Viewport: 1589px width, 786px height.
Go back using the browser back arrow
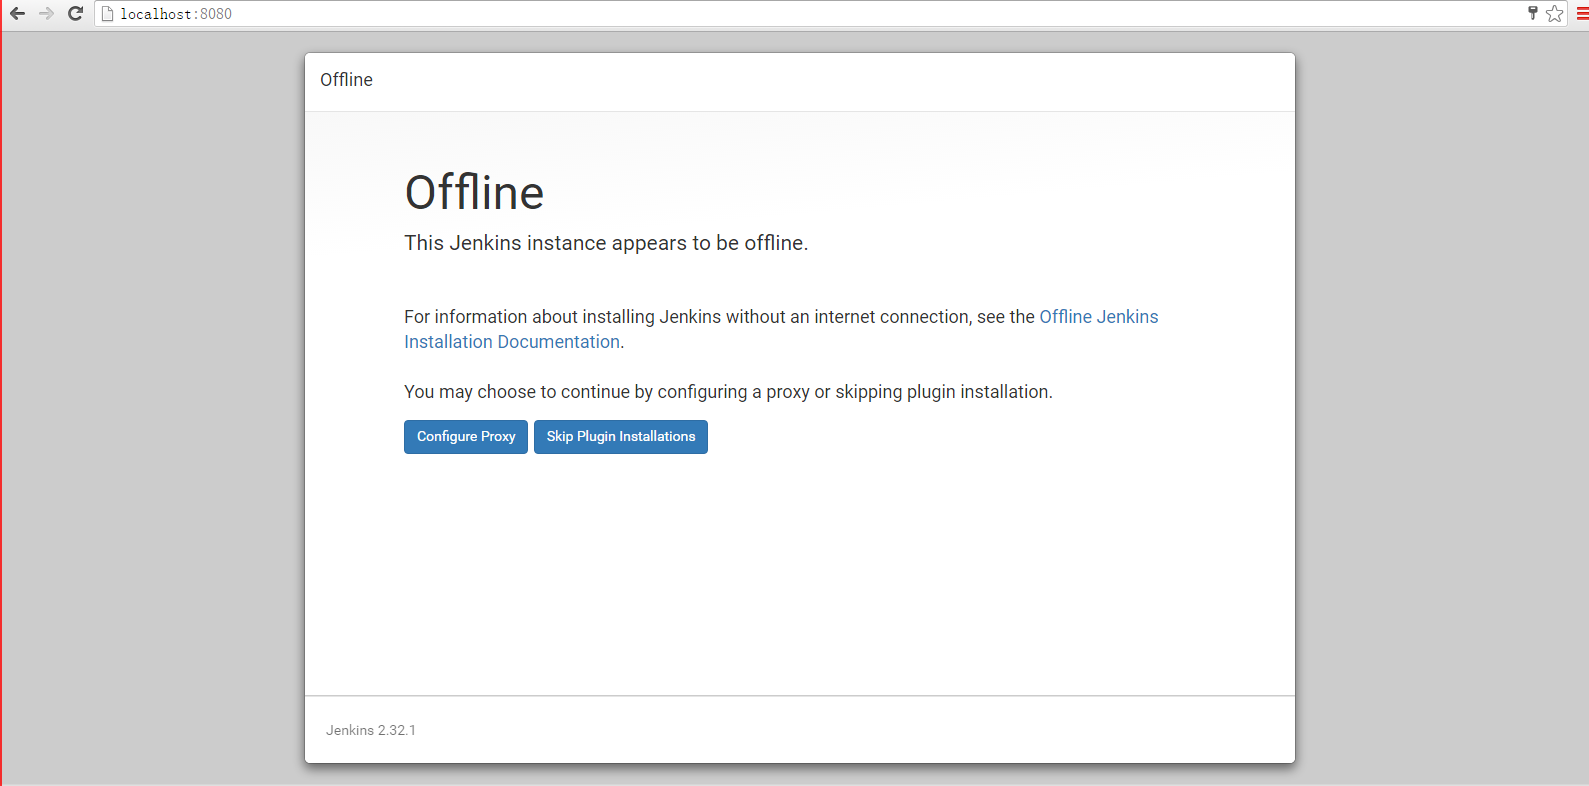coord(17,14)
